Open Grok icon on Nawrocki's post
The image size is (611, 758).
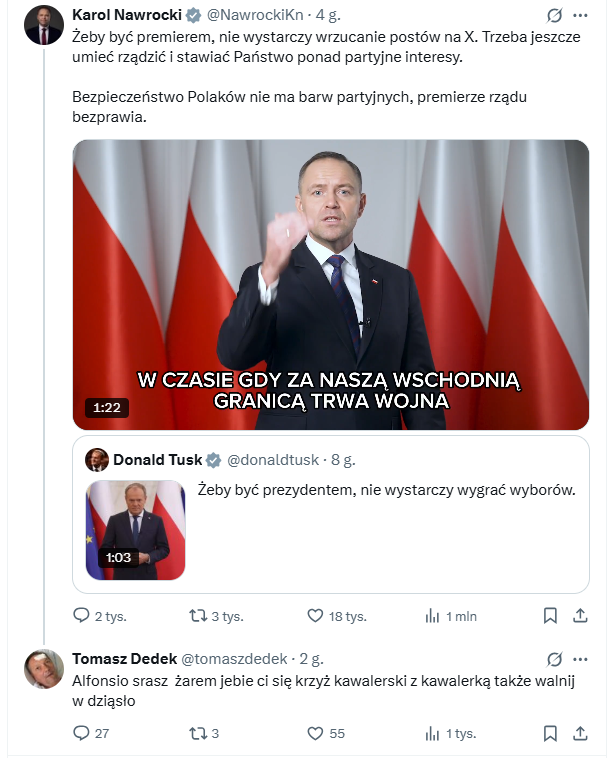[555, 16]
